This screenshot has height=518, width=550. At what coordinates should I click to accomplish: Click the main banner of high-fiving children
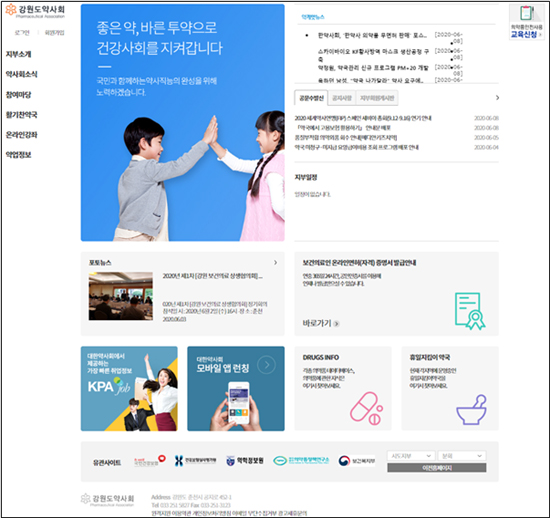(182, 123)
